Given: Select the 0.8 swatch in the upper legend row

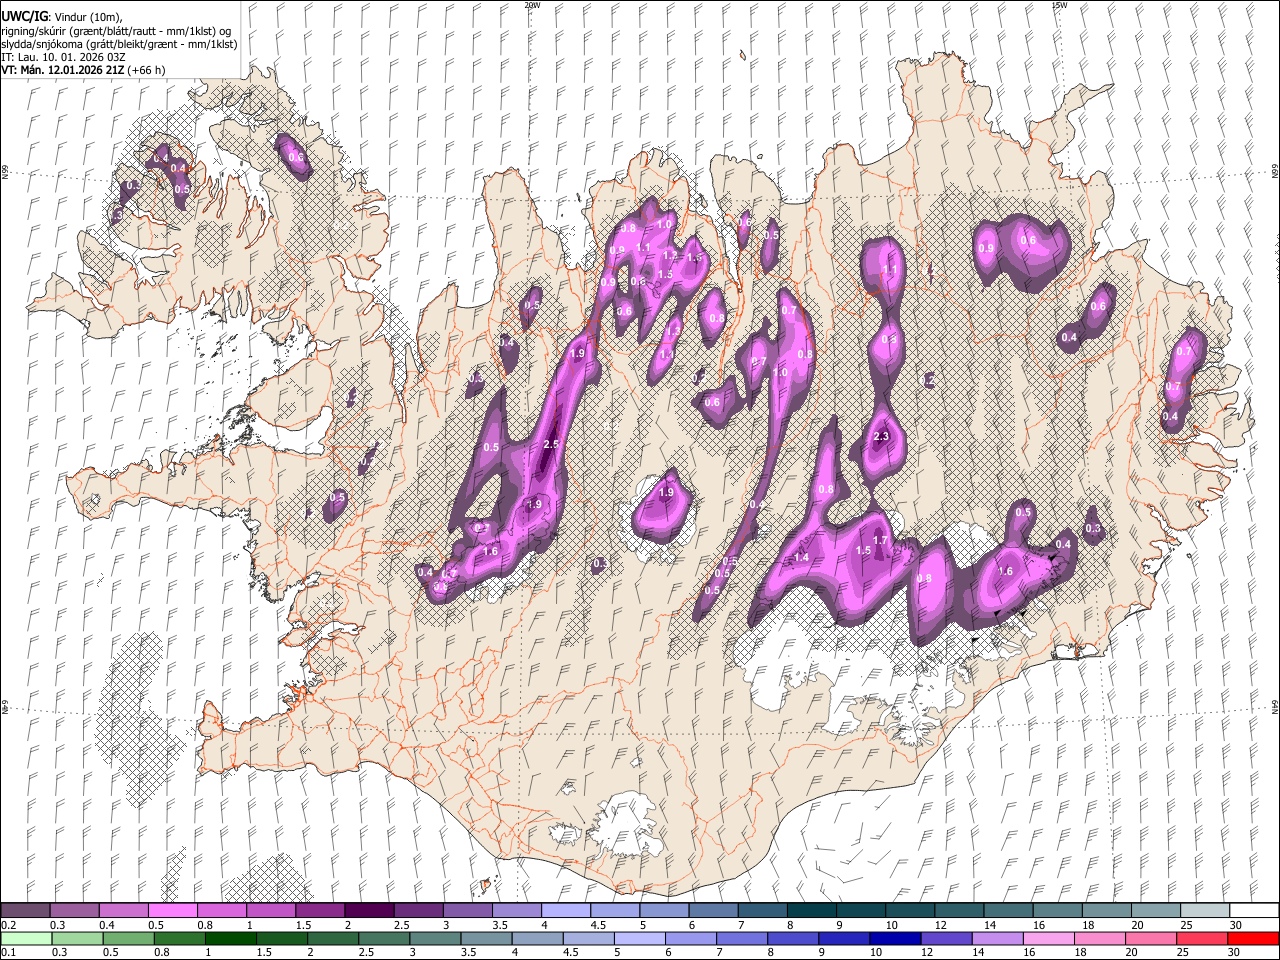Looking at the screenshot, I should pos(221,911).
